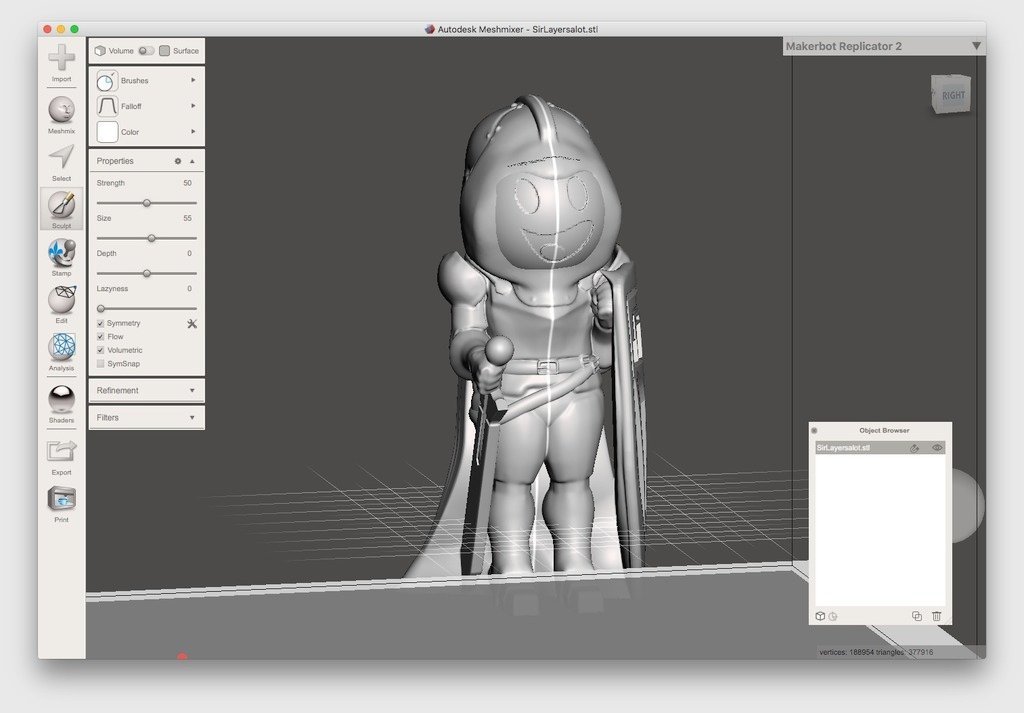Activate the Select tool
This screenshot has width=1024, height=713.
pos(61,158)
